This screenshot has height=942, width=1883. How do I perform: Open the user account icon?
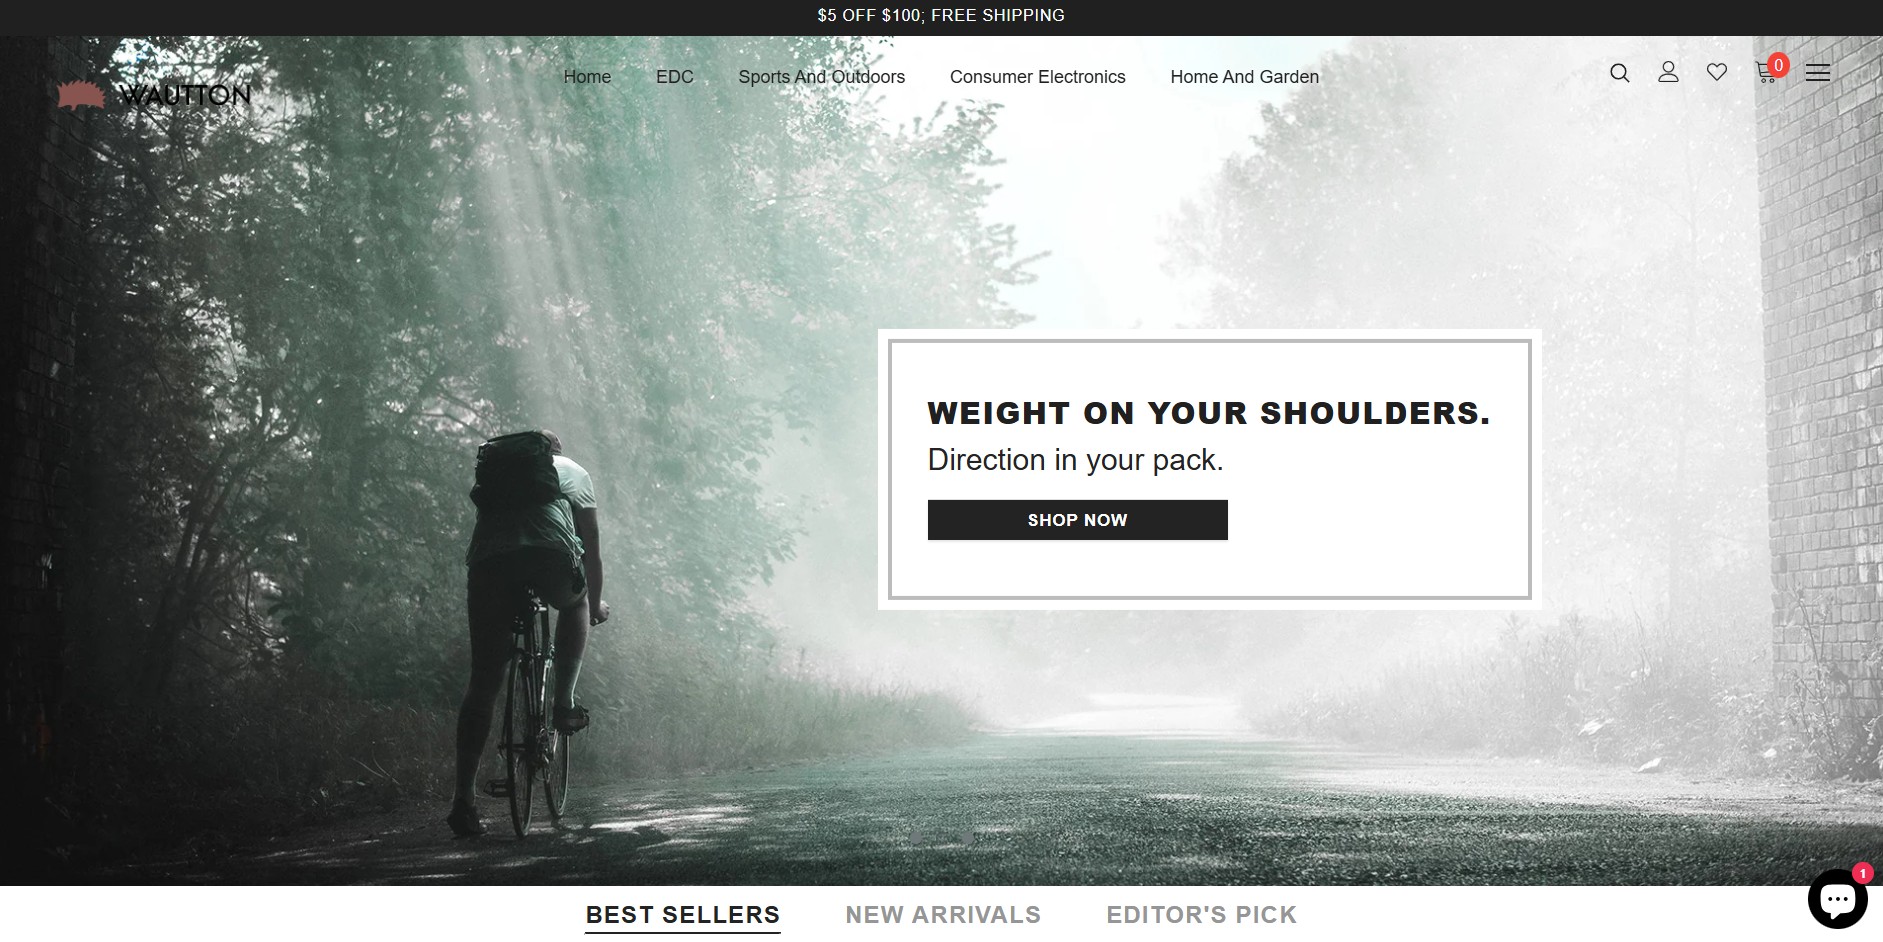[1668, 72]
